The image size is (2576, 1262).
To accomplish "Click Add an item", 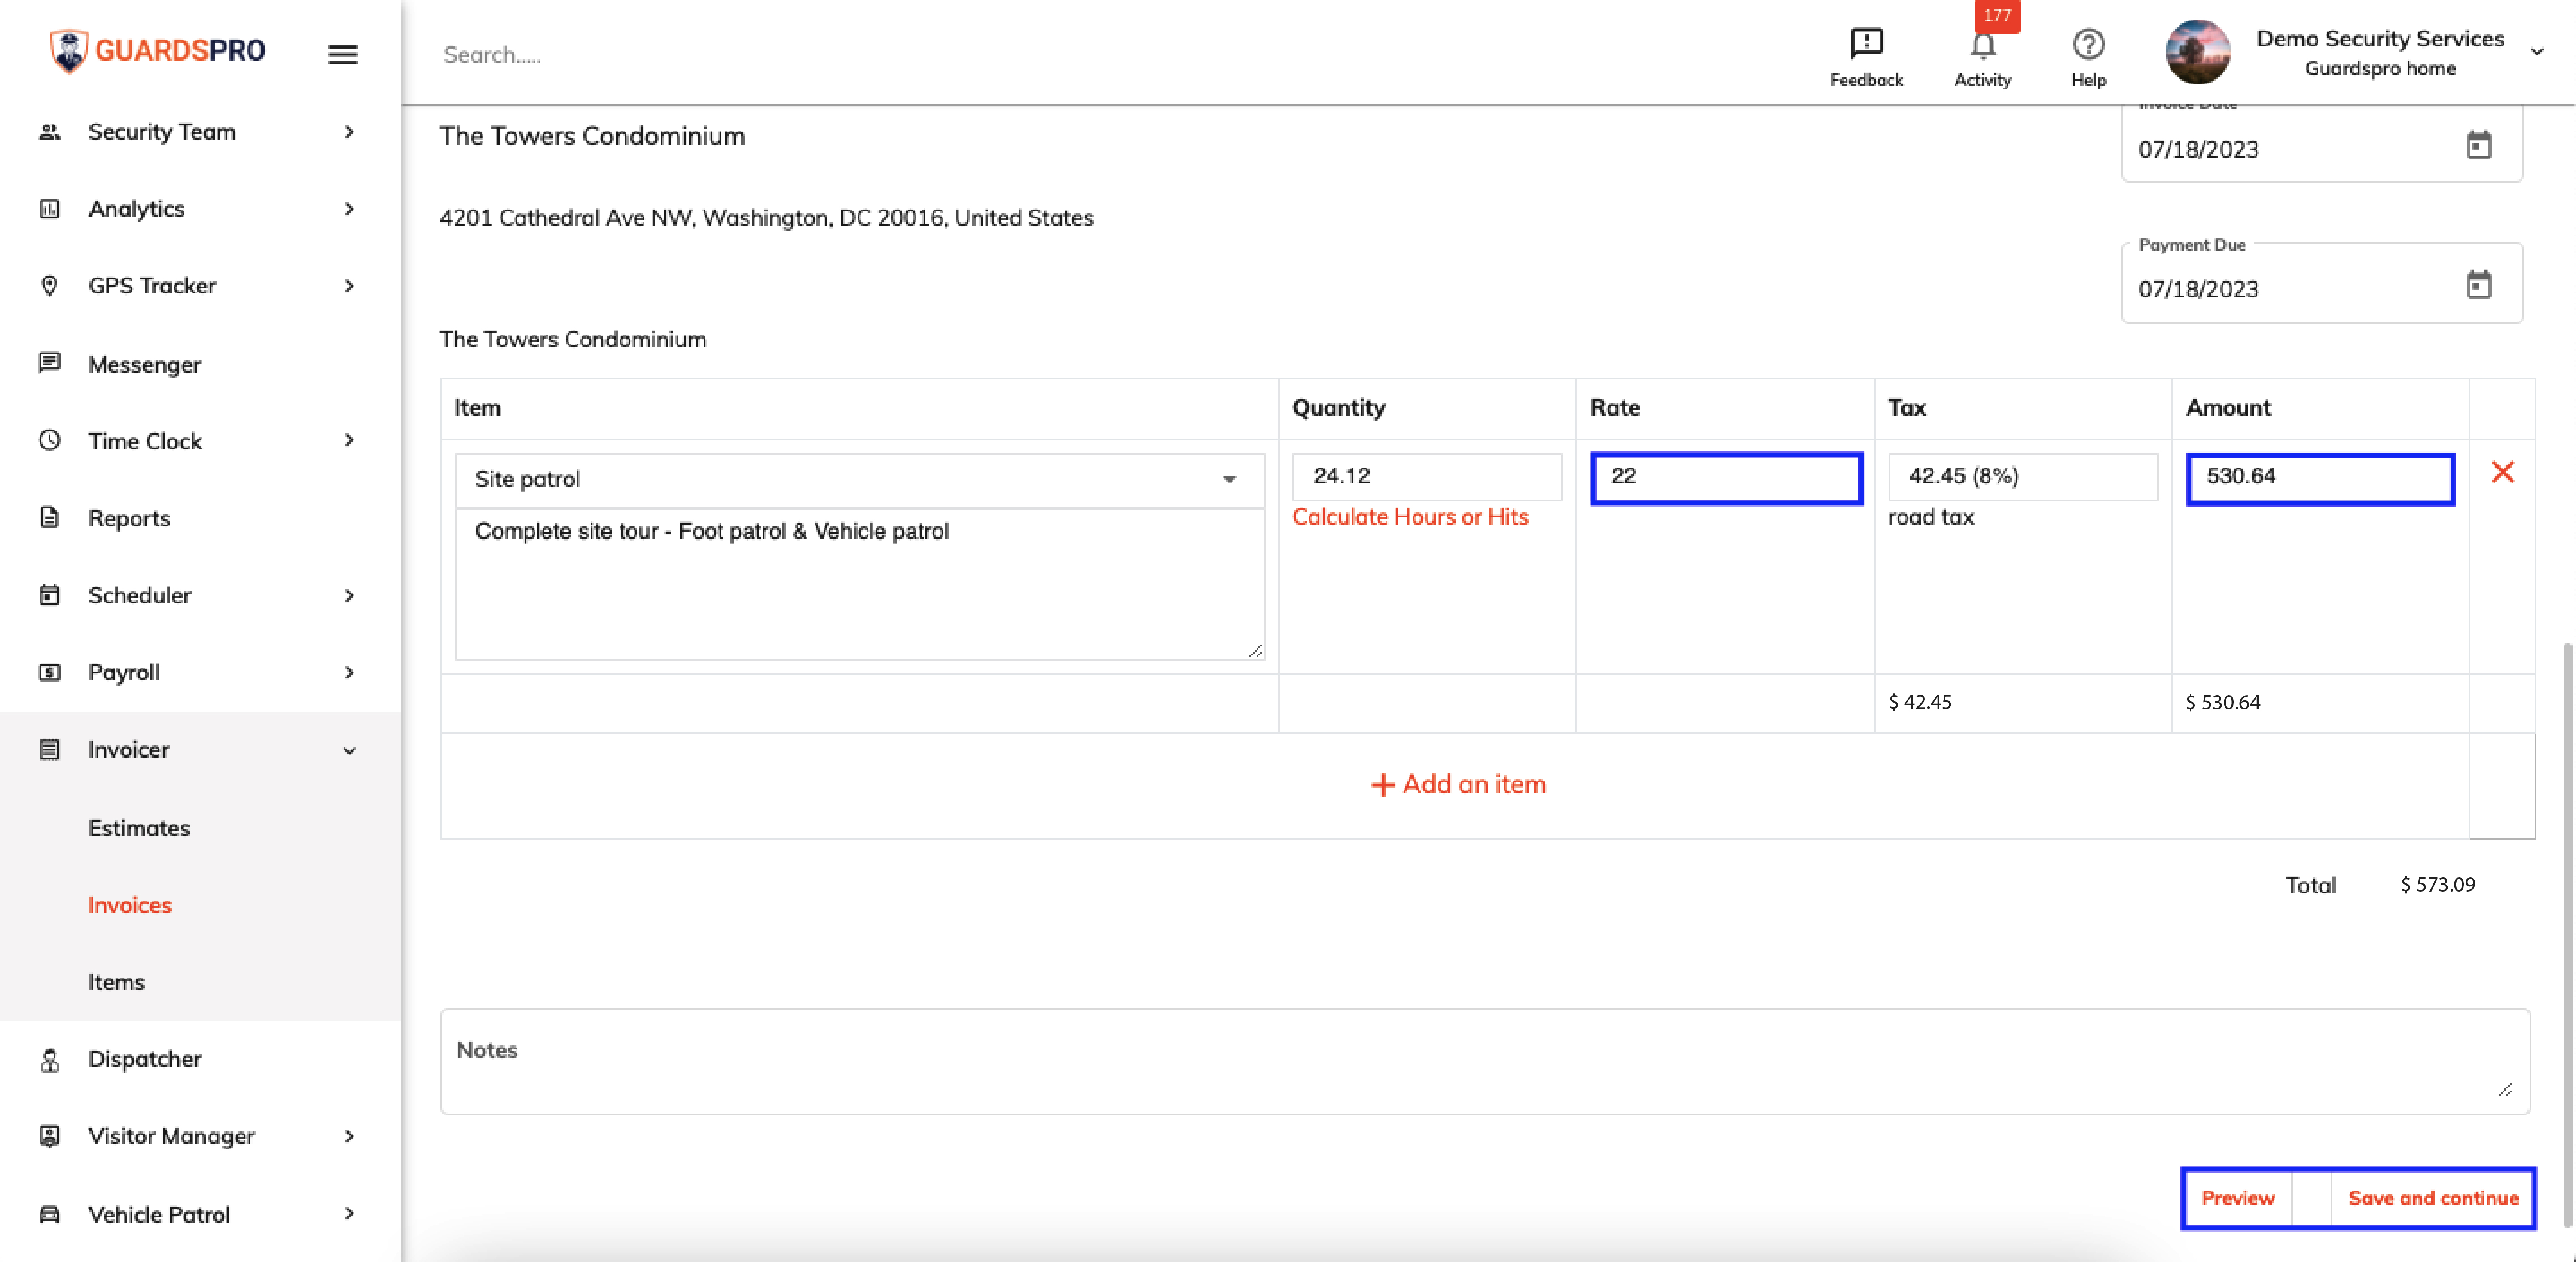I will pos(1458,785).
